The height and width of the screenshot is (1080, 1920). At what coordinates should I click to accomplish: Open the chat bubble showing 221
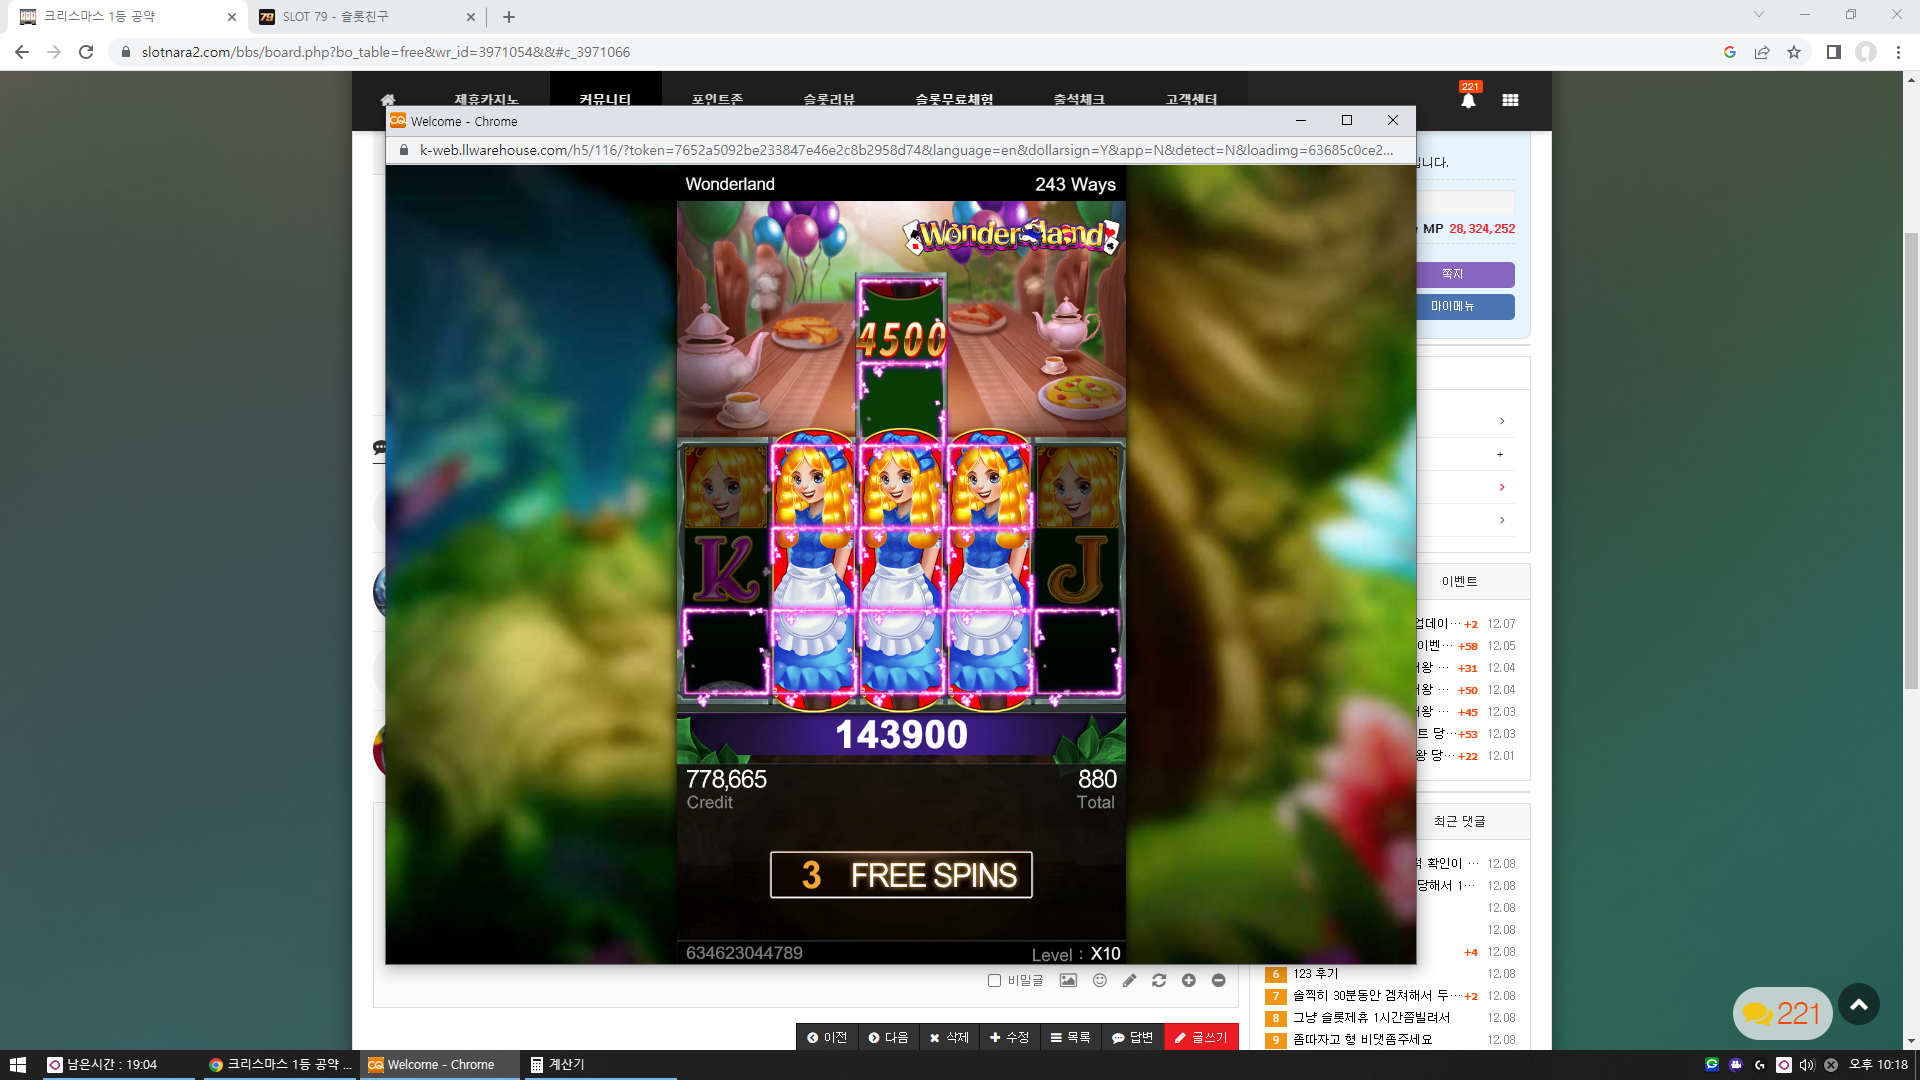coord(1782,1013)
